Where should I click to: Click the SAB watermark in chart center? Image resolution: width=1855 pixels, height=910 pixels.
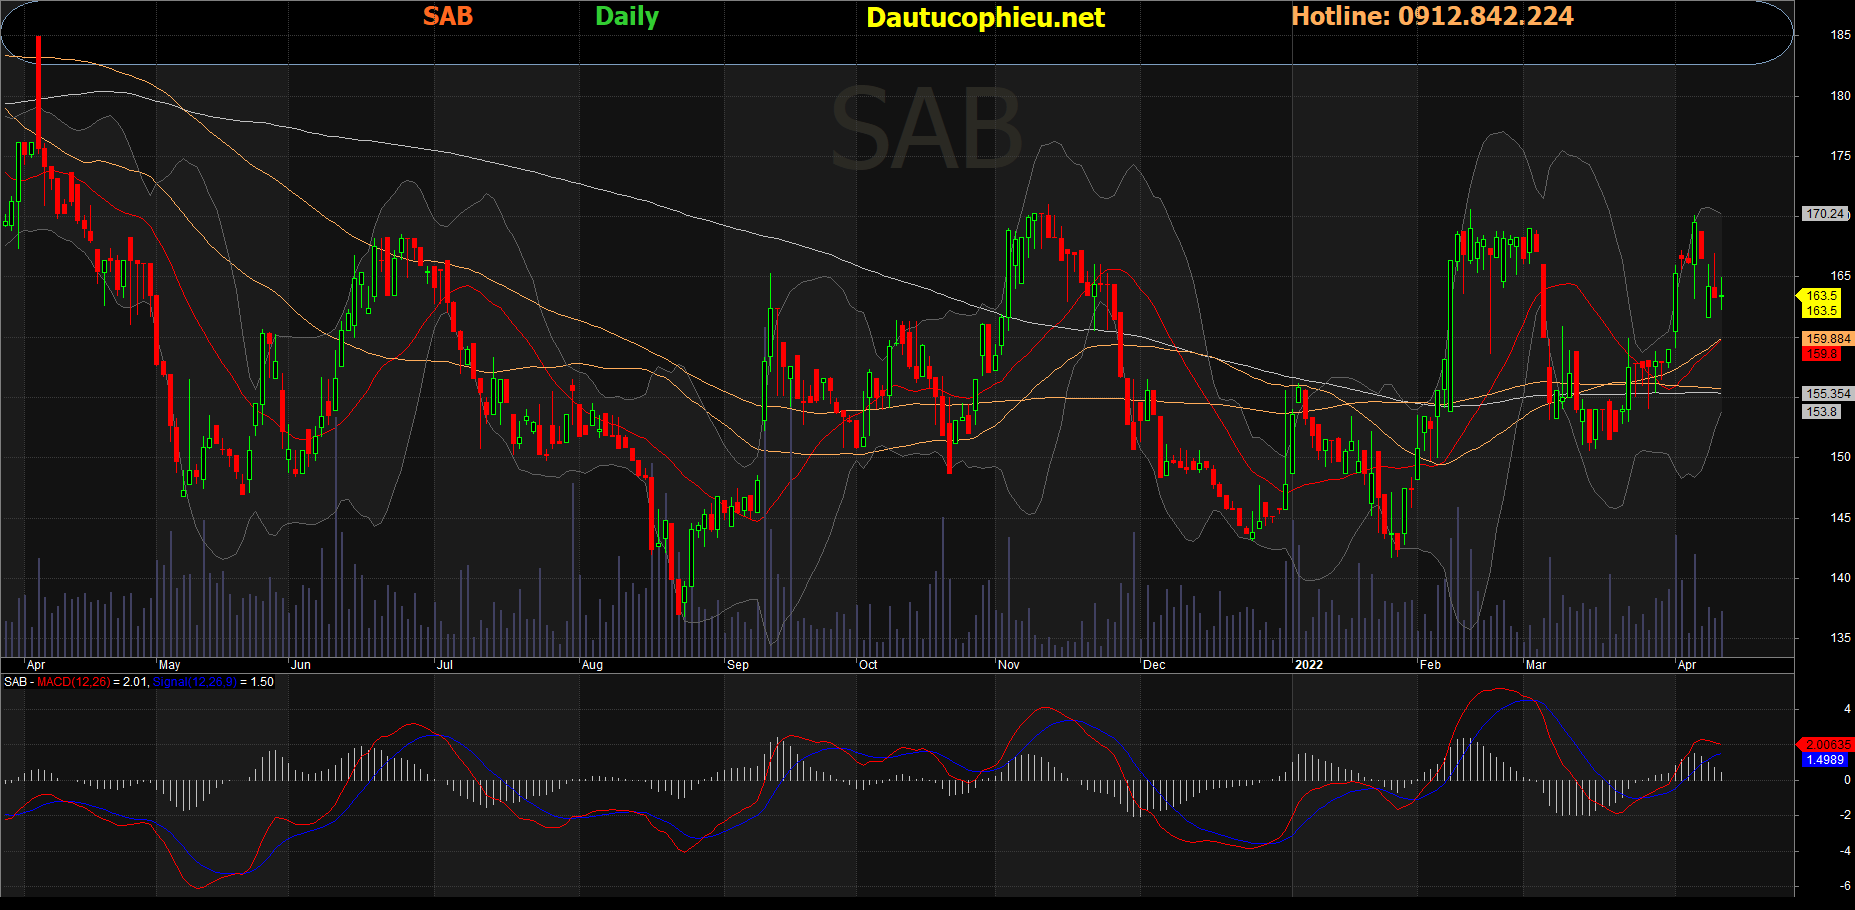point(926,129)
